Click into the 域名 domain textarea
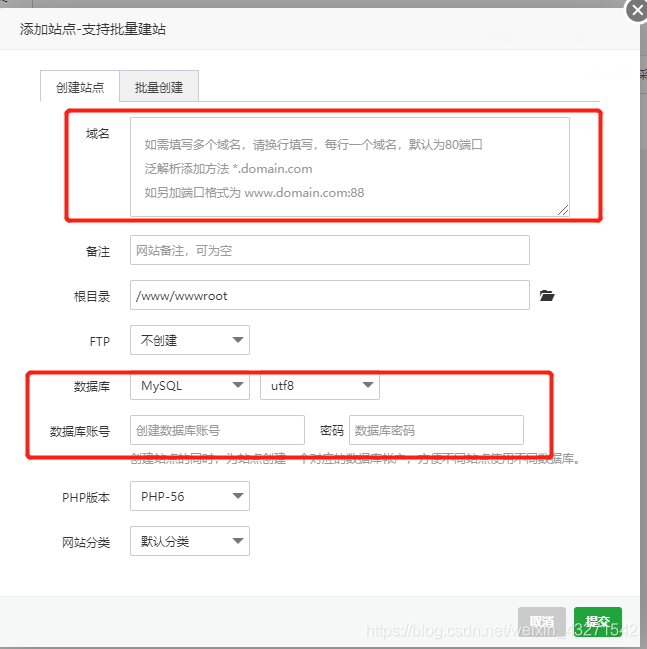This screenshot has height=649, width=647. [x=350, y=167]
